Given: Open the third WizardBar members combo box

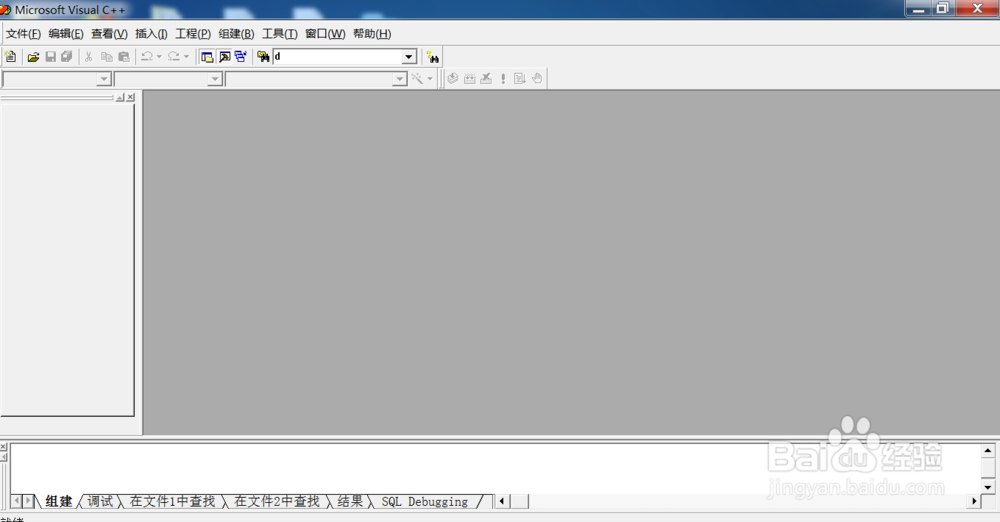Looking at the screenshot, I should coord(316,79).
